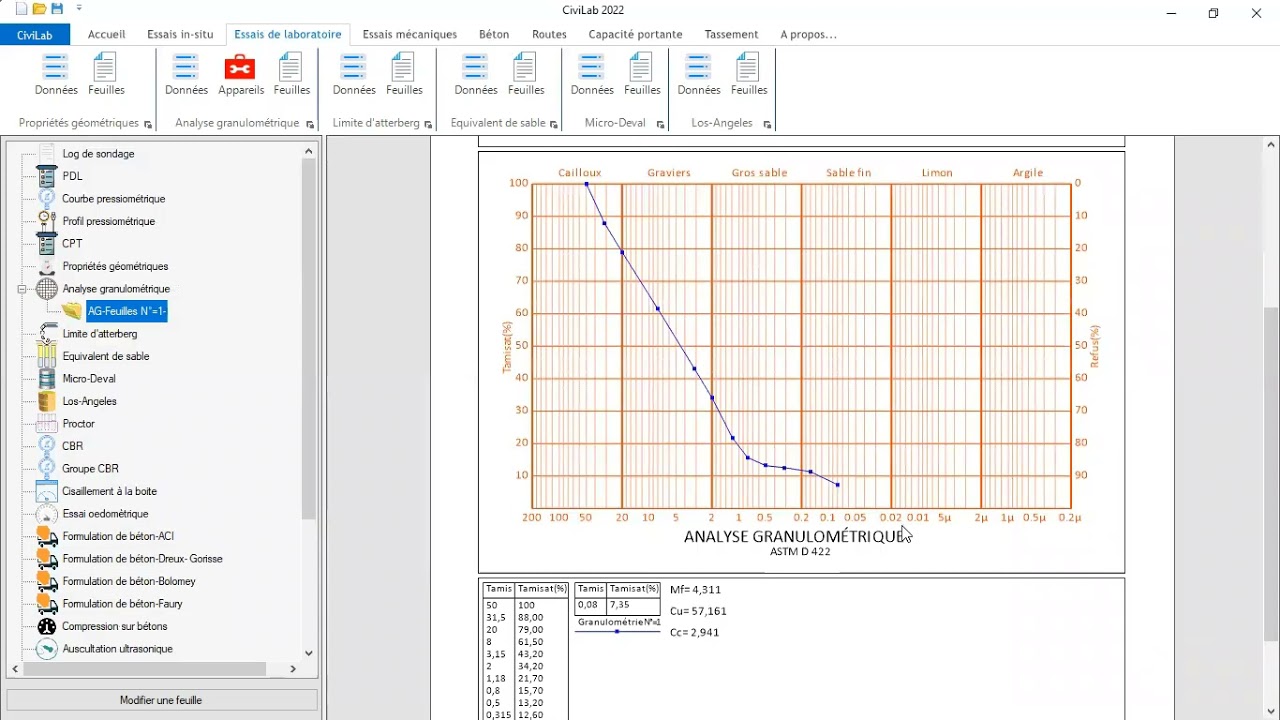The image size is (1280, 720).
Task: Open Données in Equivalent de sable group
Action: coord(476,74)
